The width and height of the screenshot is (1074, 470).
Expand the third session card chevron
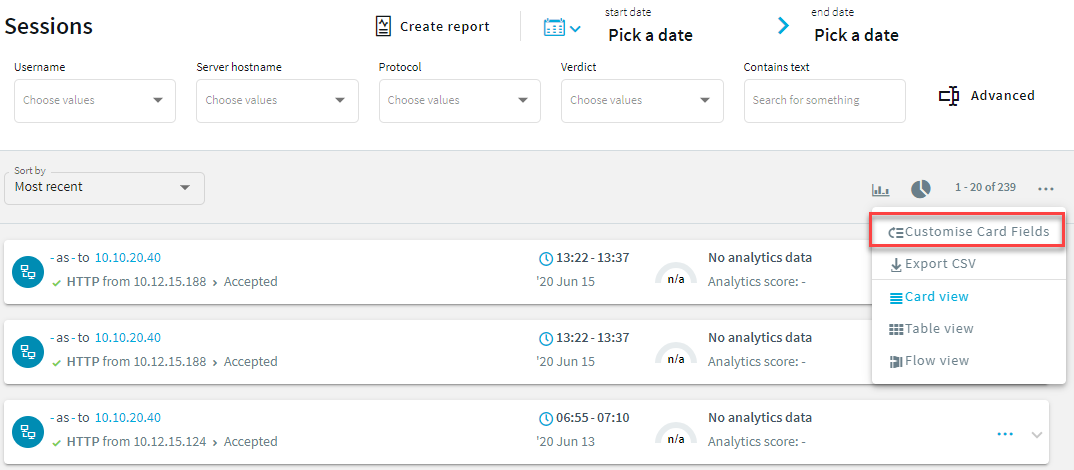[x=1036, y=434]
